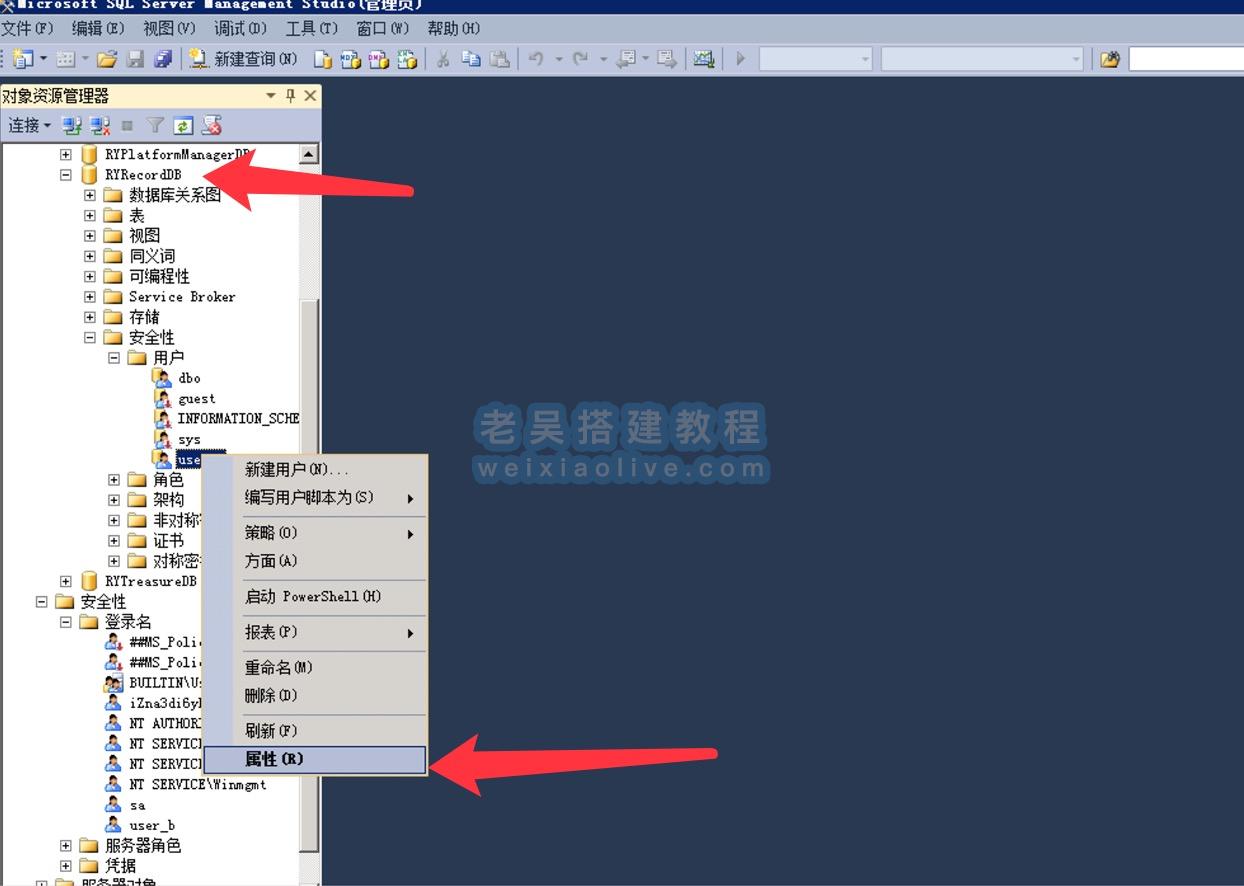Click the Open File folder icon on toolbar
Screen dimensions: 1244x886
(107, 59)
